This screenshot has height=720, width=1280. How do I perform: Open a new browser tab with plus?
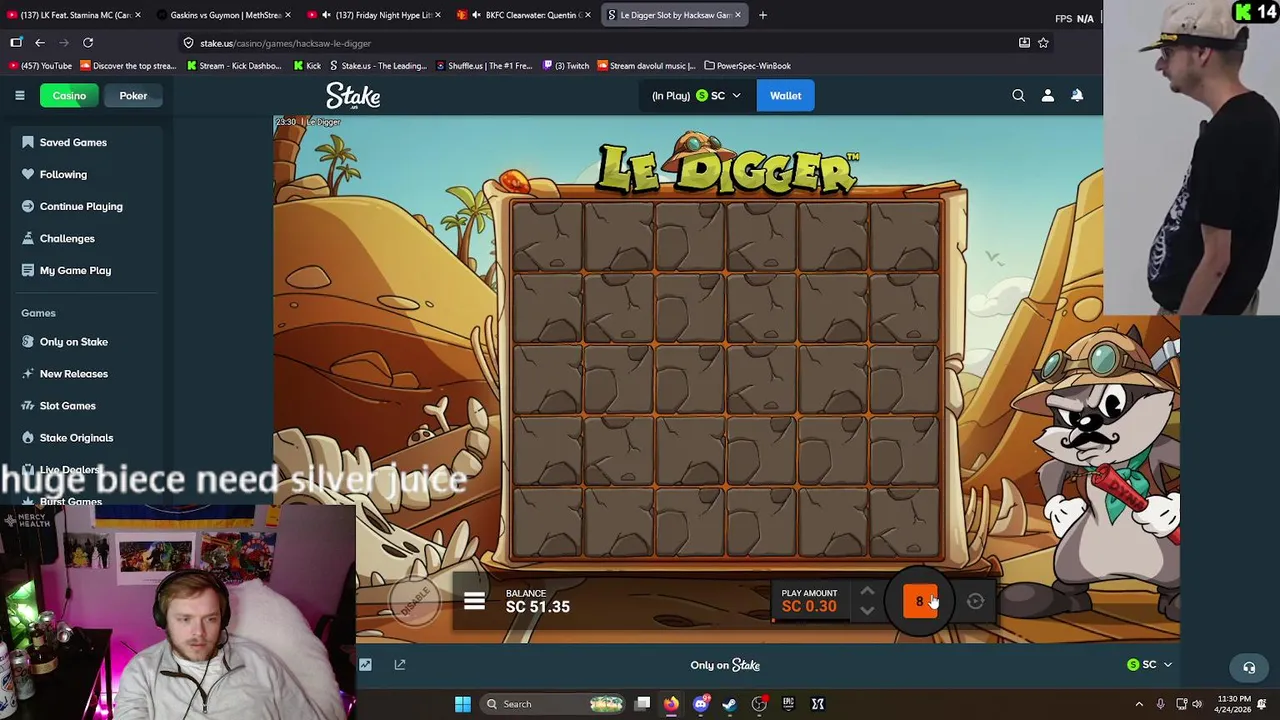(x=763, y=15)
